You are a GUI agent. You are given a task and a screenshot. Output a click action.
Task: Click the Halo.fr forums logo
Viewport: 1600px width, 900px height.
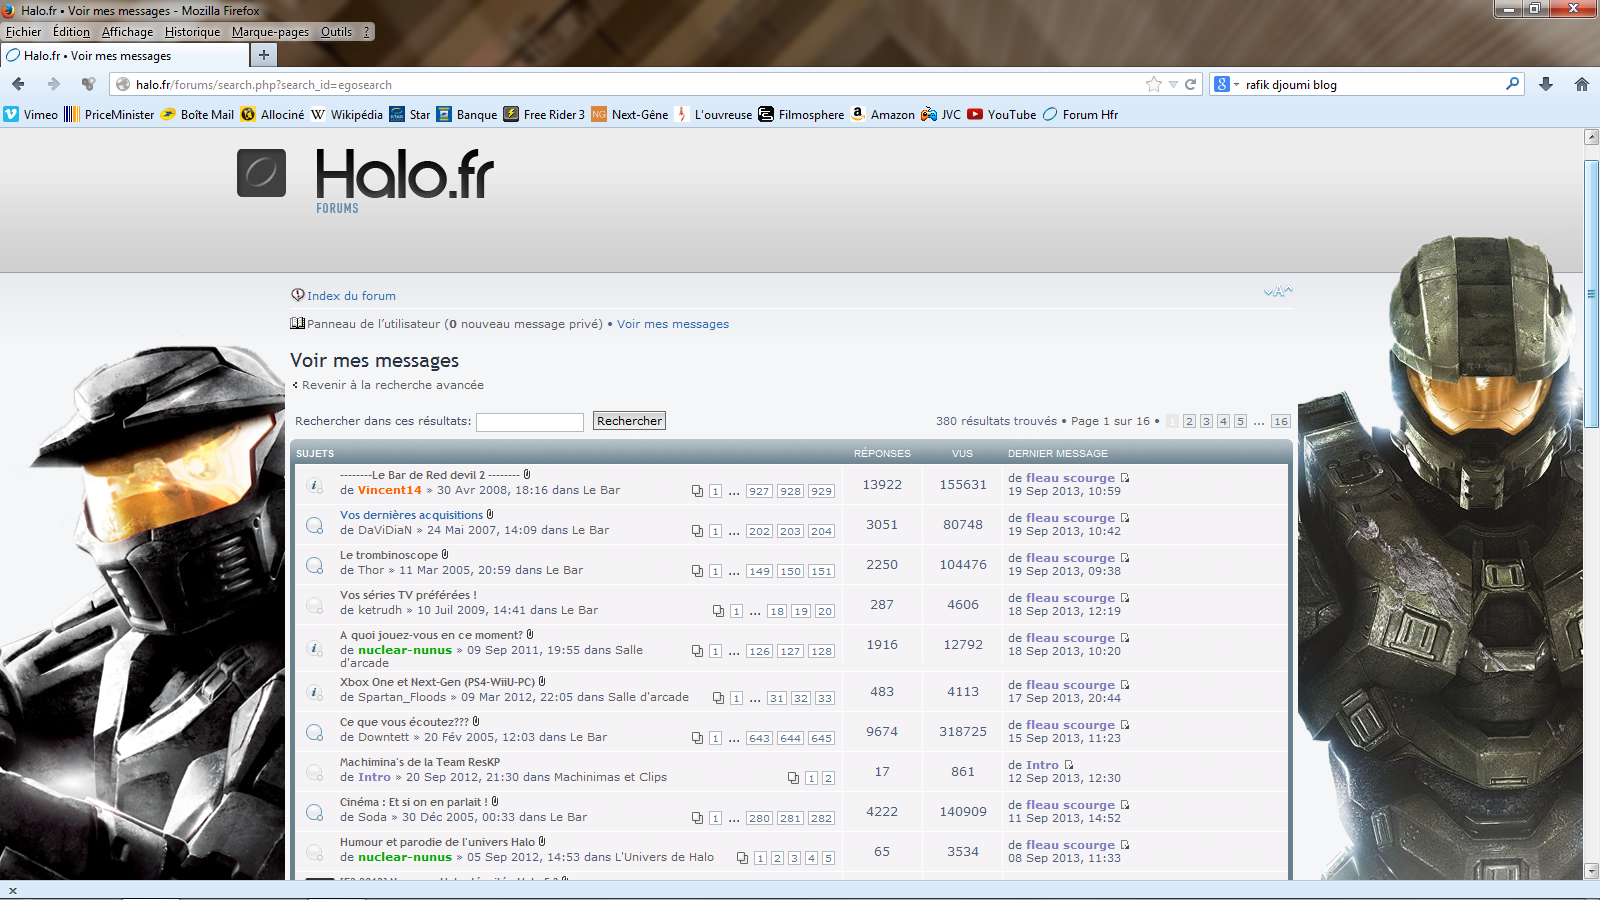[x=404, y=177]
